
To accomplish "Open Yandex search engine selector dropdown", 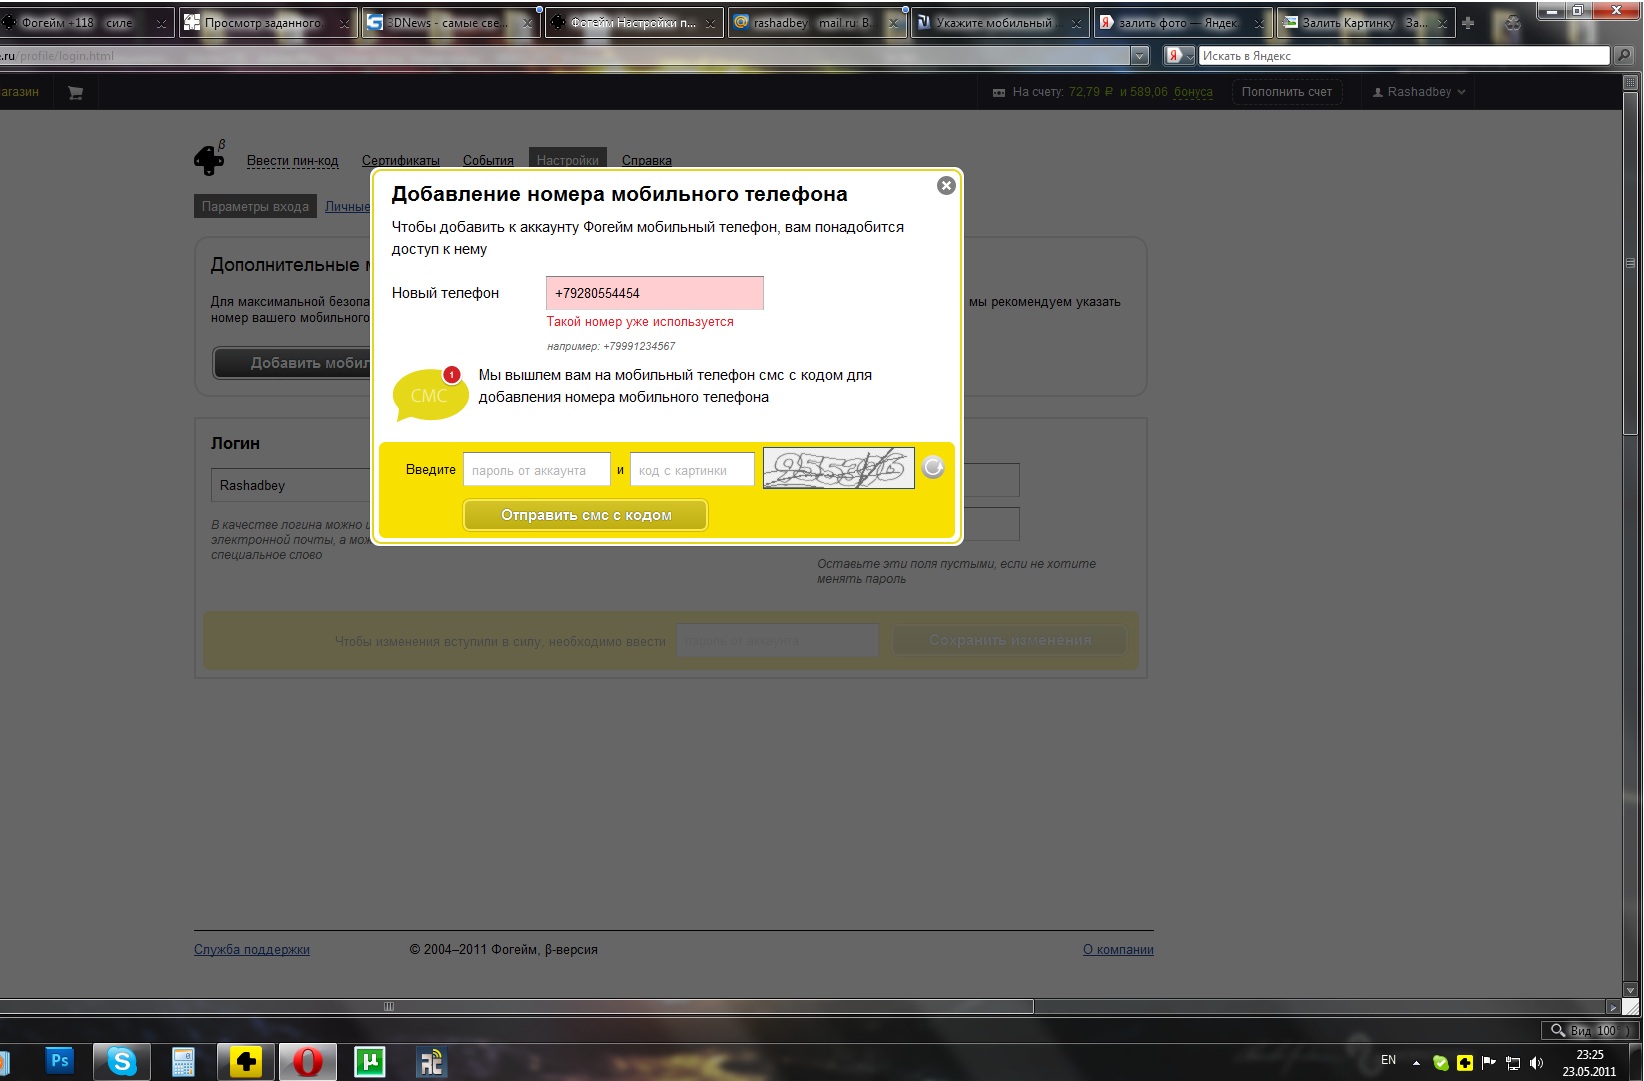I will click(x=1180, y=56).
